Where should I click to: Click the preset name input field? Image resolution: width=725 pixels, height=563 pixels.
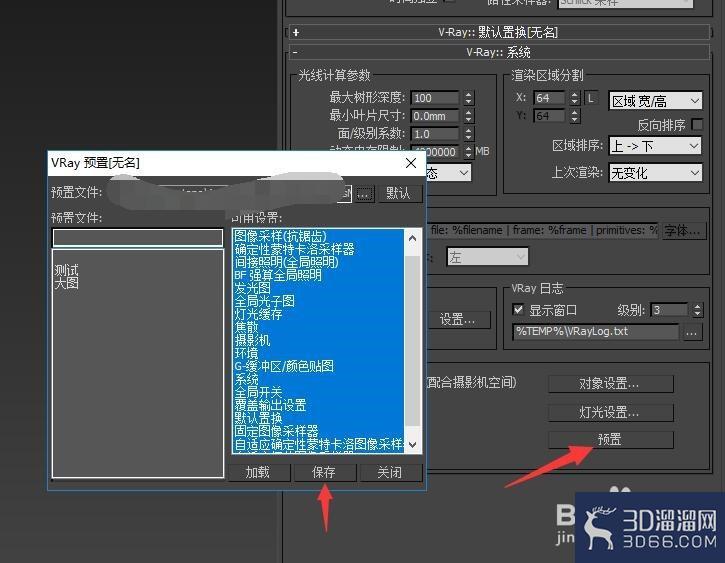coord(138,238)
